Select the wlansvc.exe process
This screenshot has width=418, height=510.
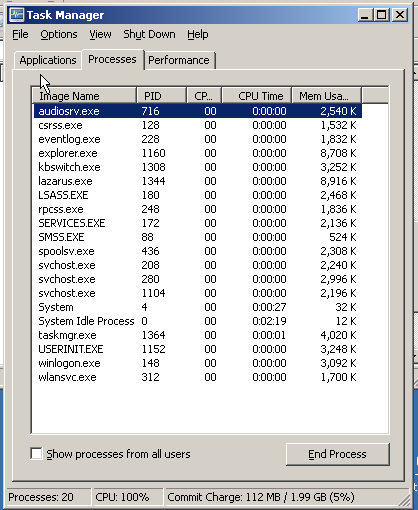click(198, 377)
